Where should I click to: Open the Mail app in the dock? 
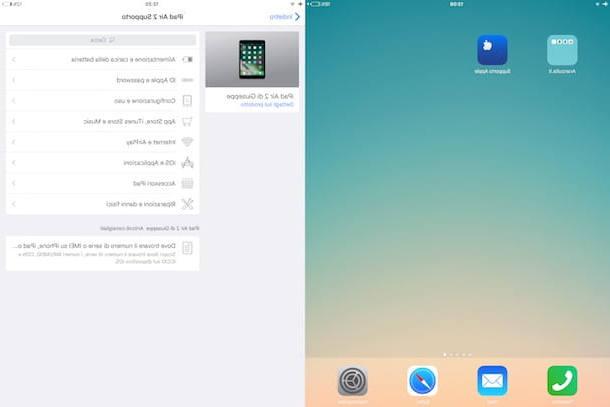tap(492, 381)
